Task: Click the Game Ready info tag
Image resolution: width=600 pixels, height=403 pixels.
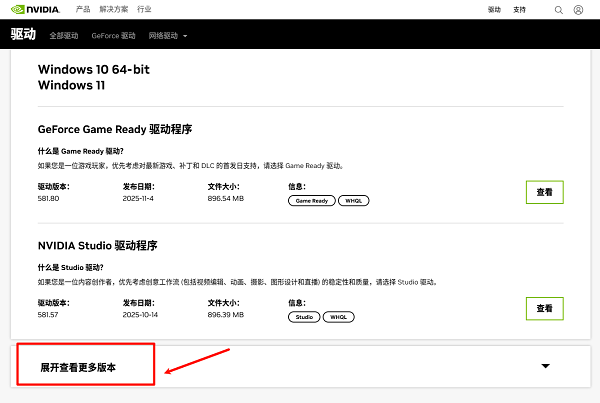Action: [310, 200]
